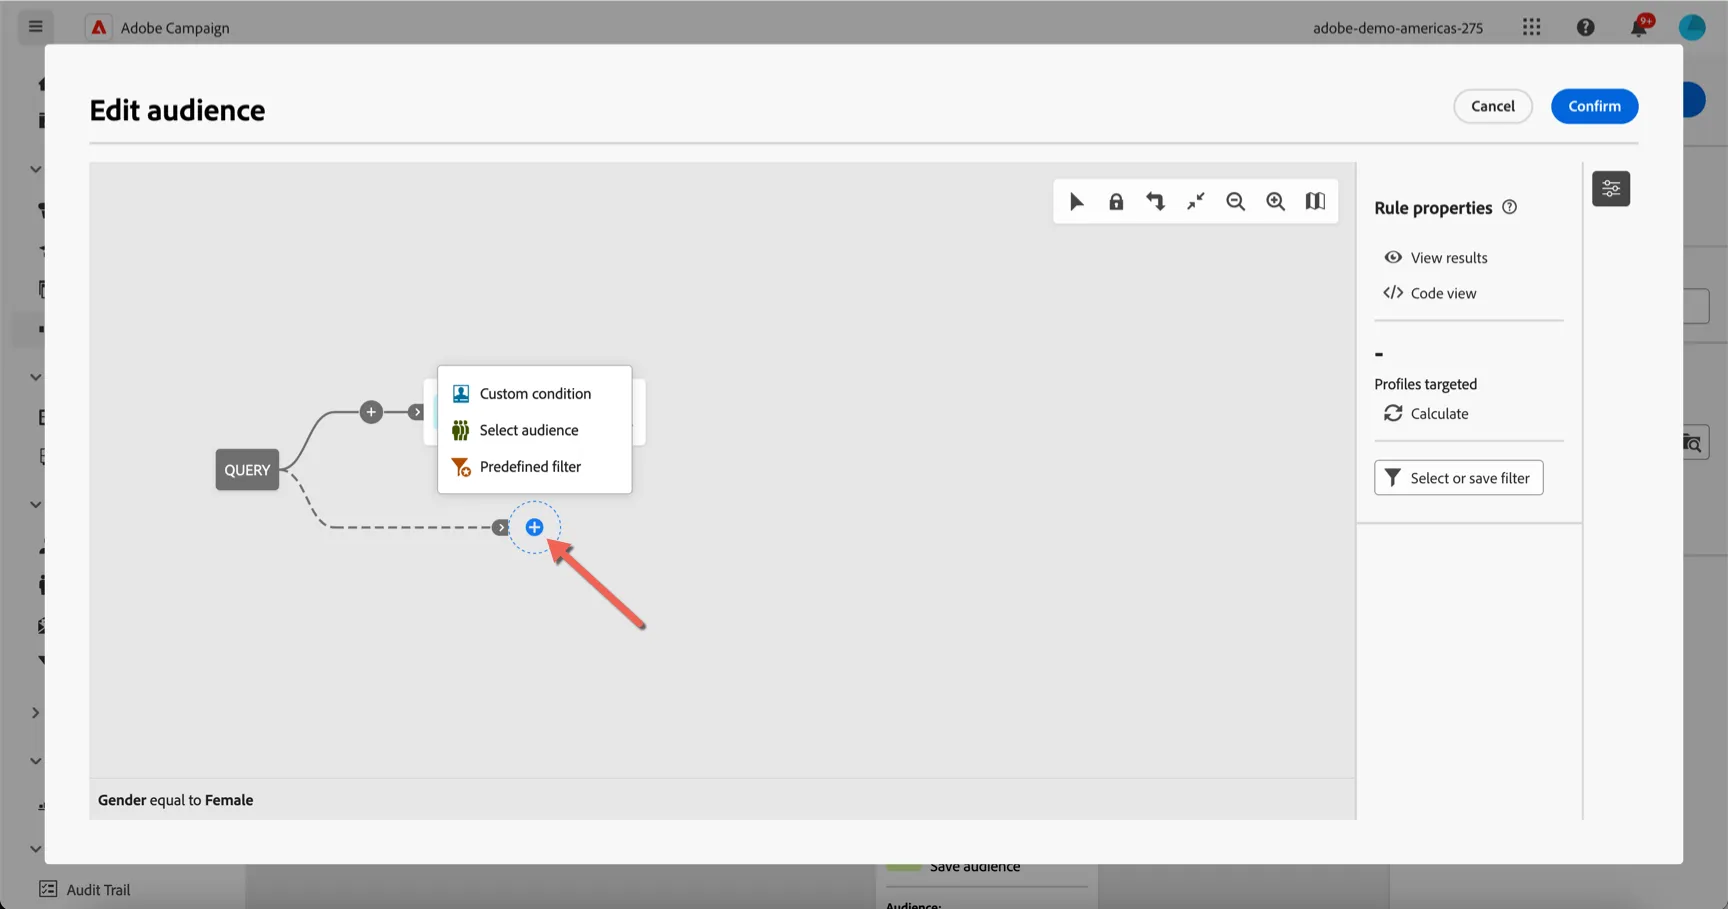
Task: Click the Adobe Campaign logo
Action: click(x=98, y=27)
